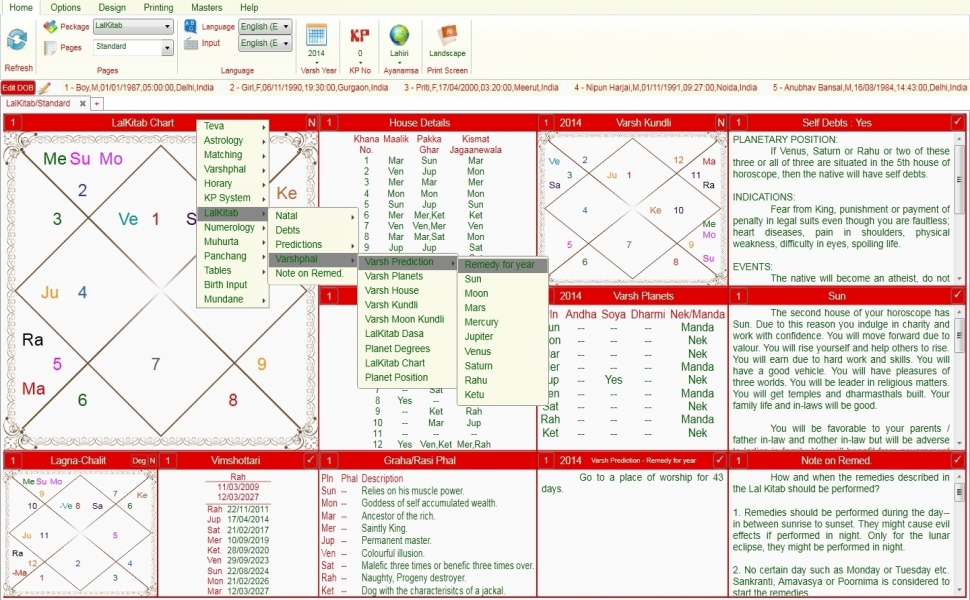Click the N button on Lagna-Chalit panel
The width and height of the screenshot is (970, 600).
pos(152,461)
